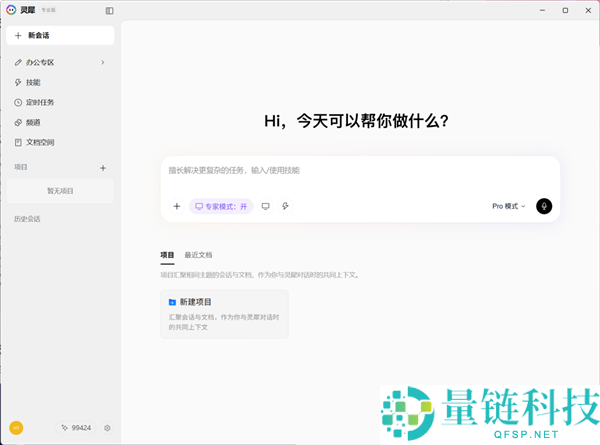The height and width of the screenshot is (445, 600).
Task: Click the 项目 section label in sidebar
Action: click(x=21, y=167)
